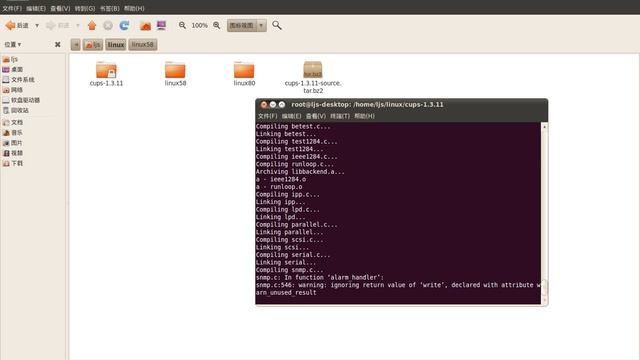Select 文档 in the sidebar
This screenshot has height=360, width=640.
pos(13,122)
